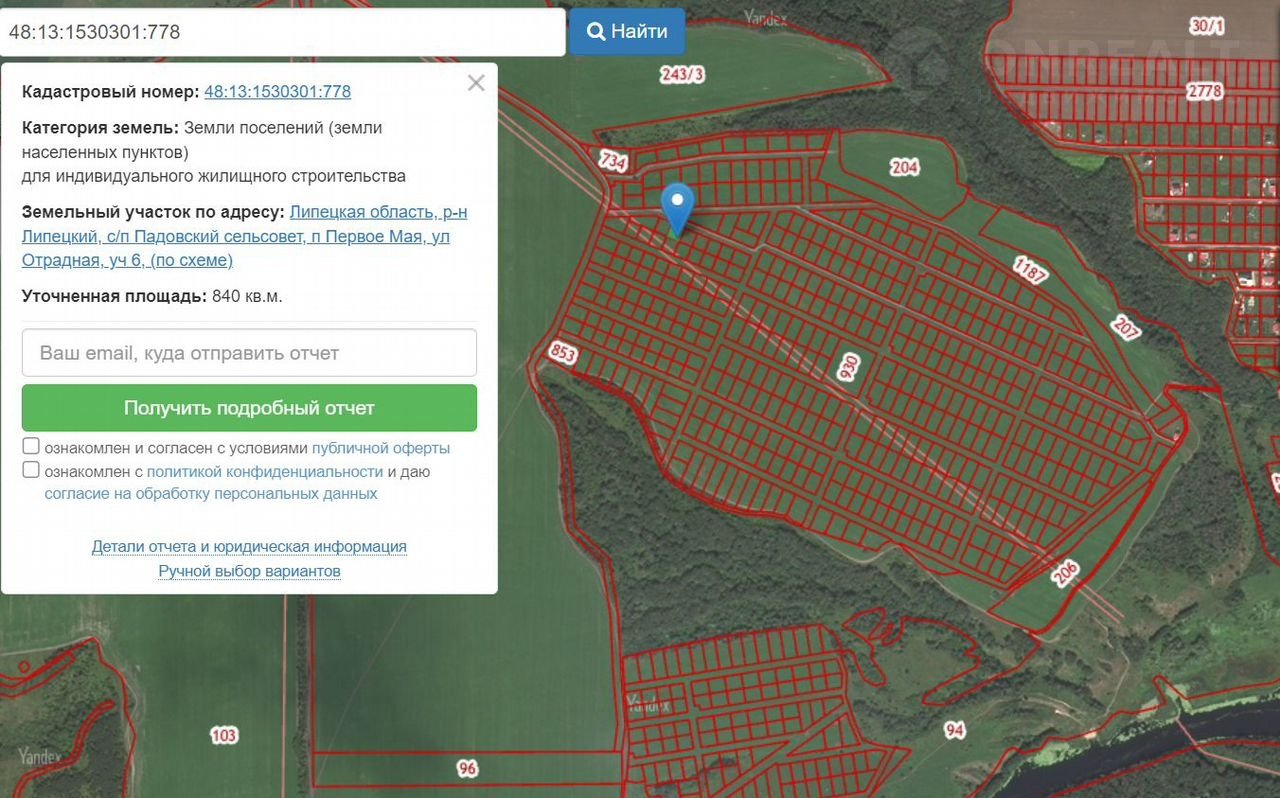Image resolution: width=1280 pixels, height=798 pixels.
Task: Select parcel label 930 on map
Action: 849,368
